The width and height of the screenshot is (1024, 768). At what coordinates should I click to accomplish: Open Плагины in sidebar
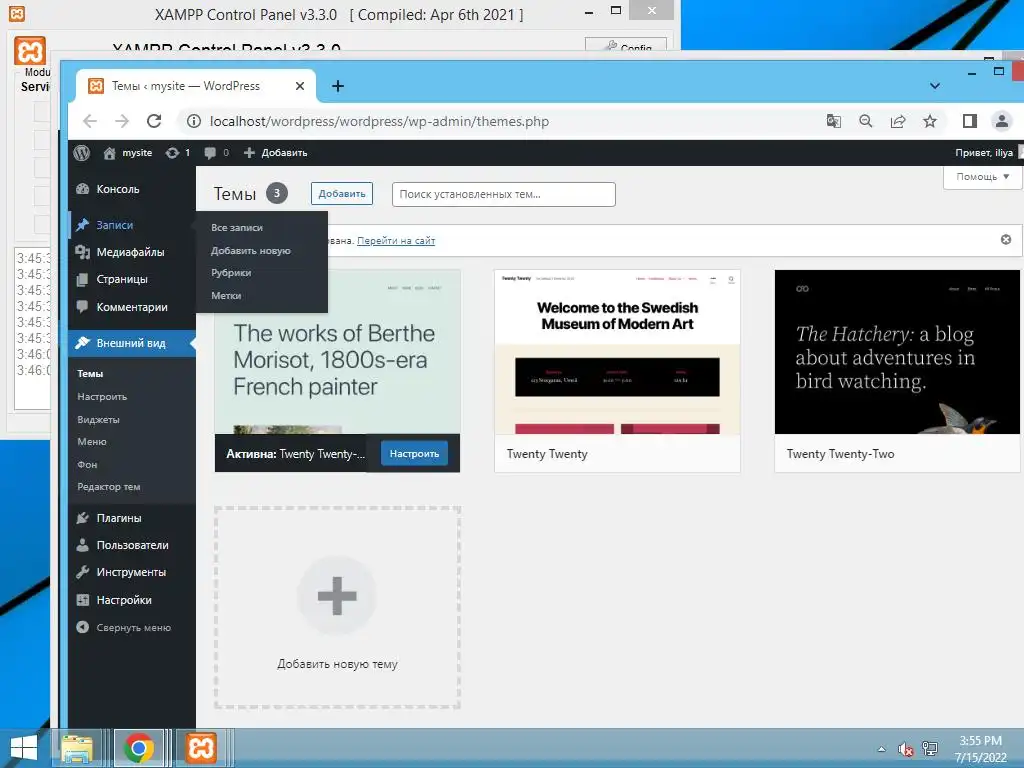click(x=132, y=518)
